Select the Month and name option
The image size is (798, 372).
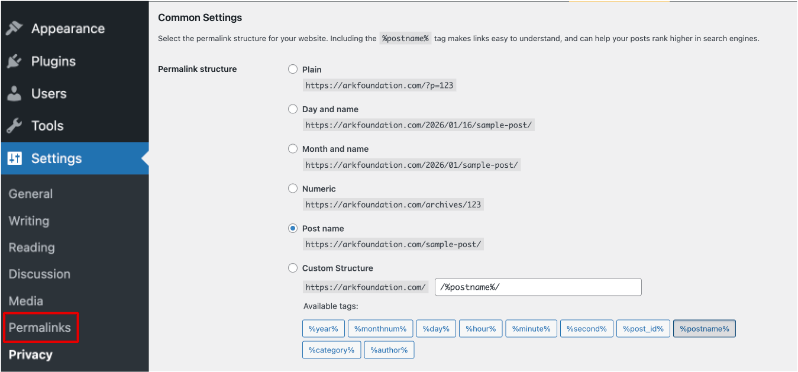pos(293,149)
